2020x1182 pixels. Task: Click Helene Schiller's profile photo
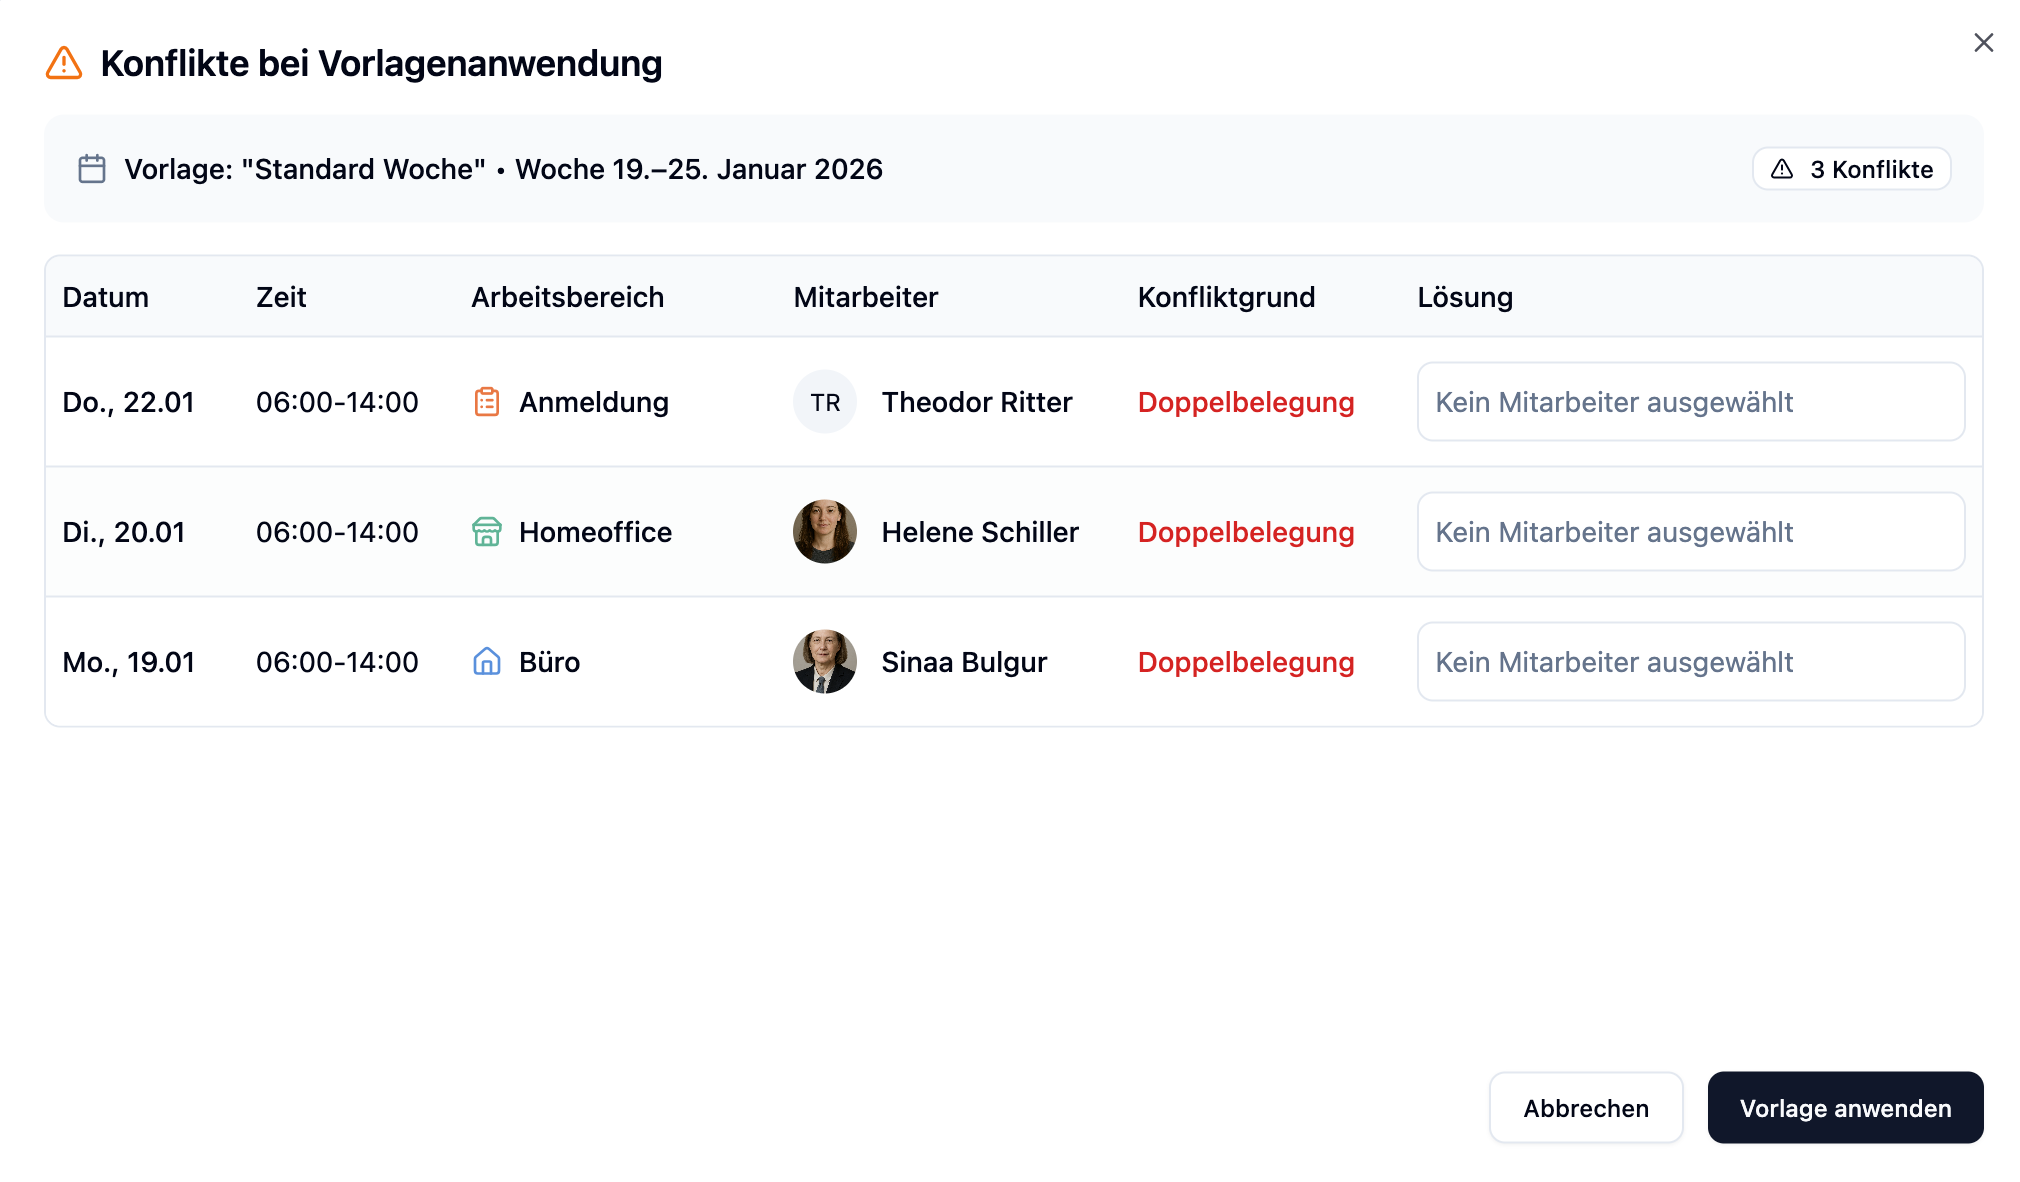tap(825, 532)
